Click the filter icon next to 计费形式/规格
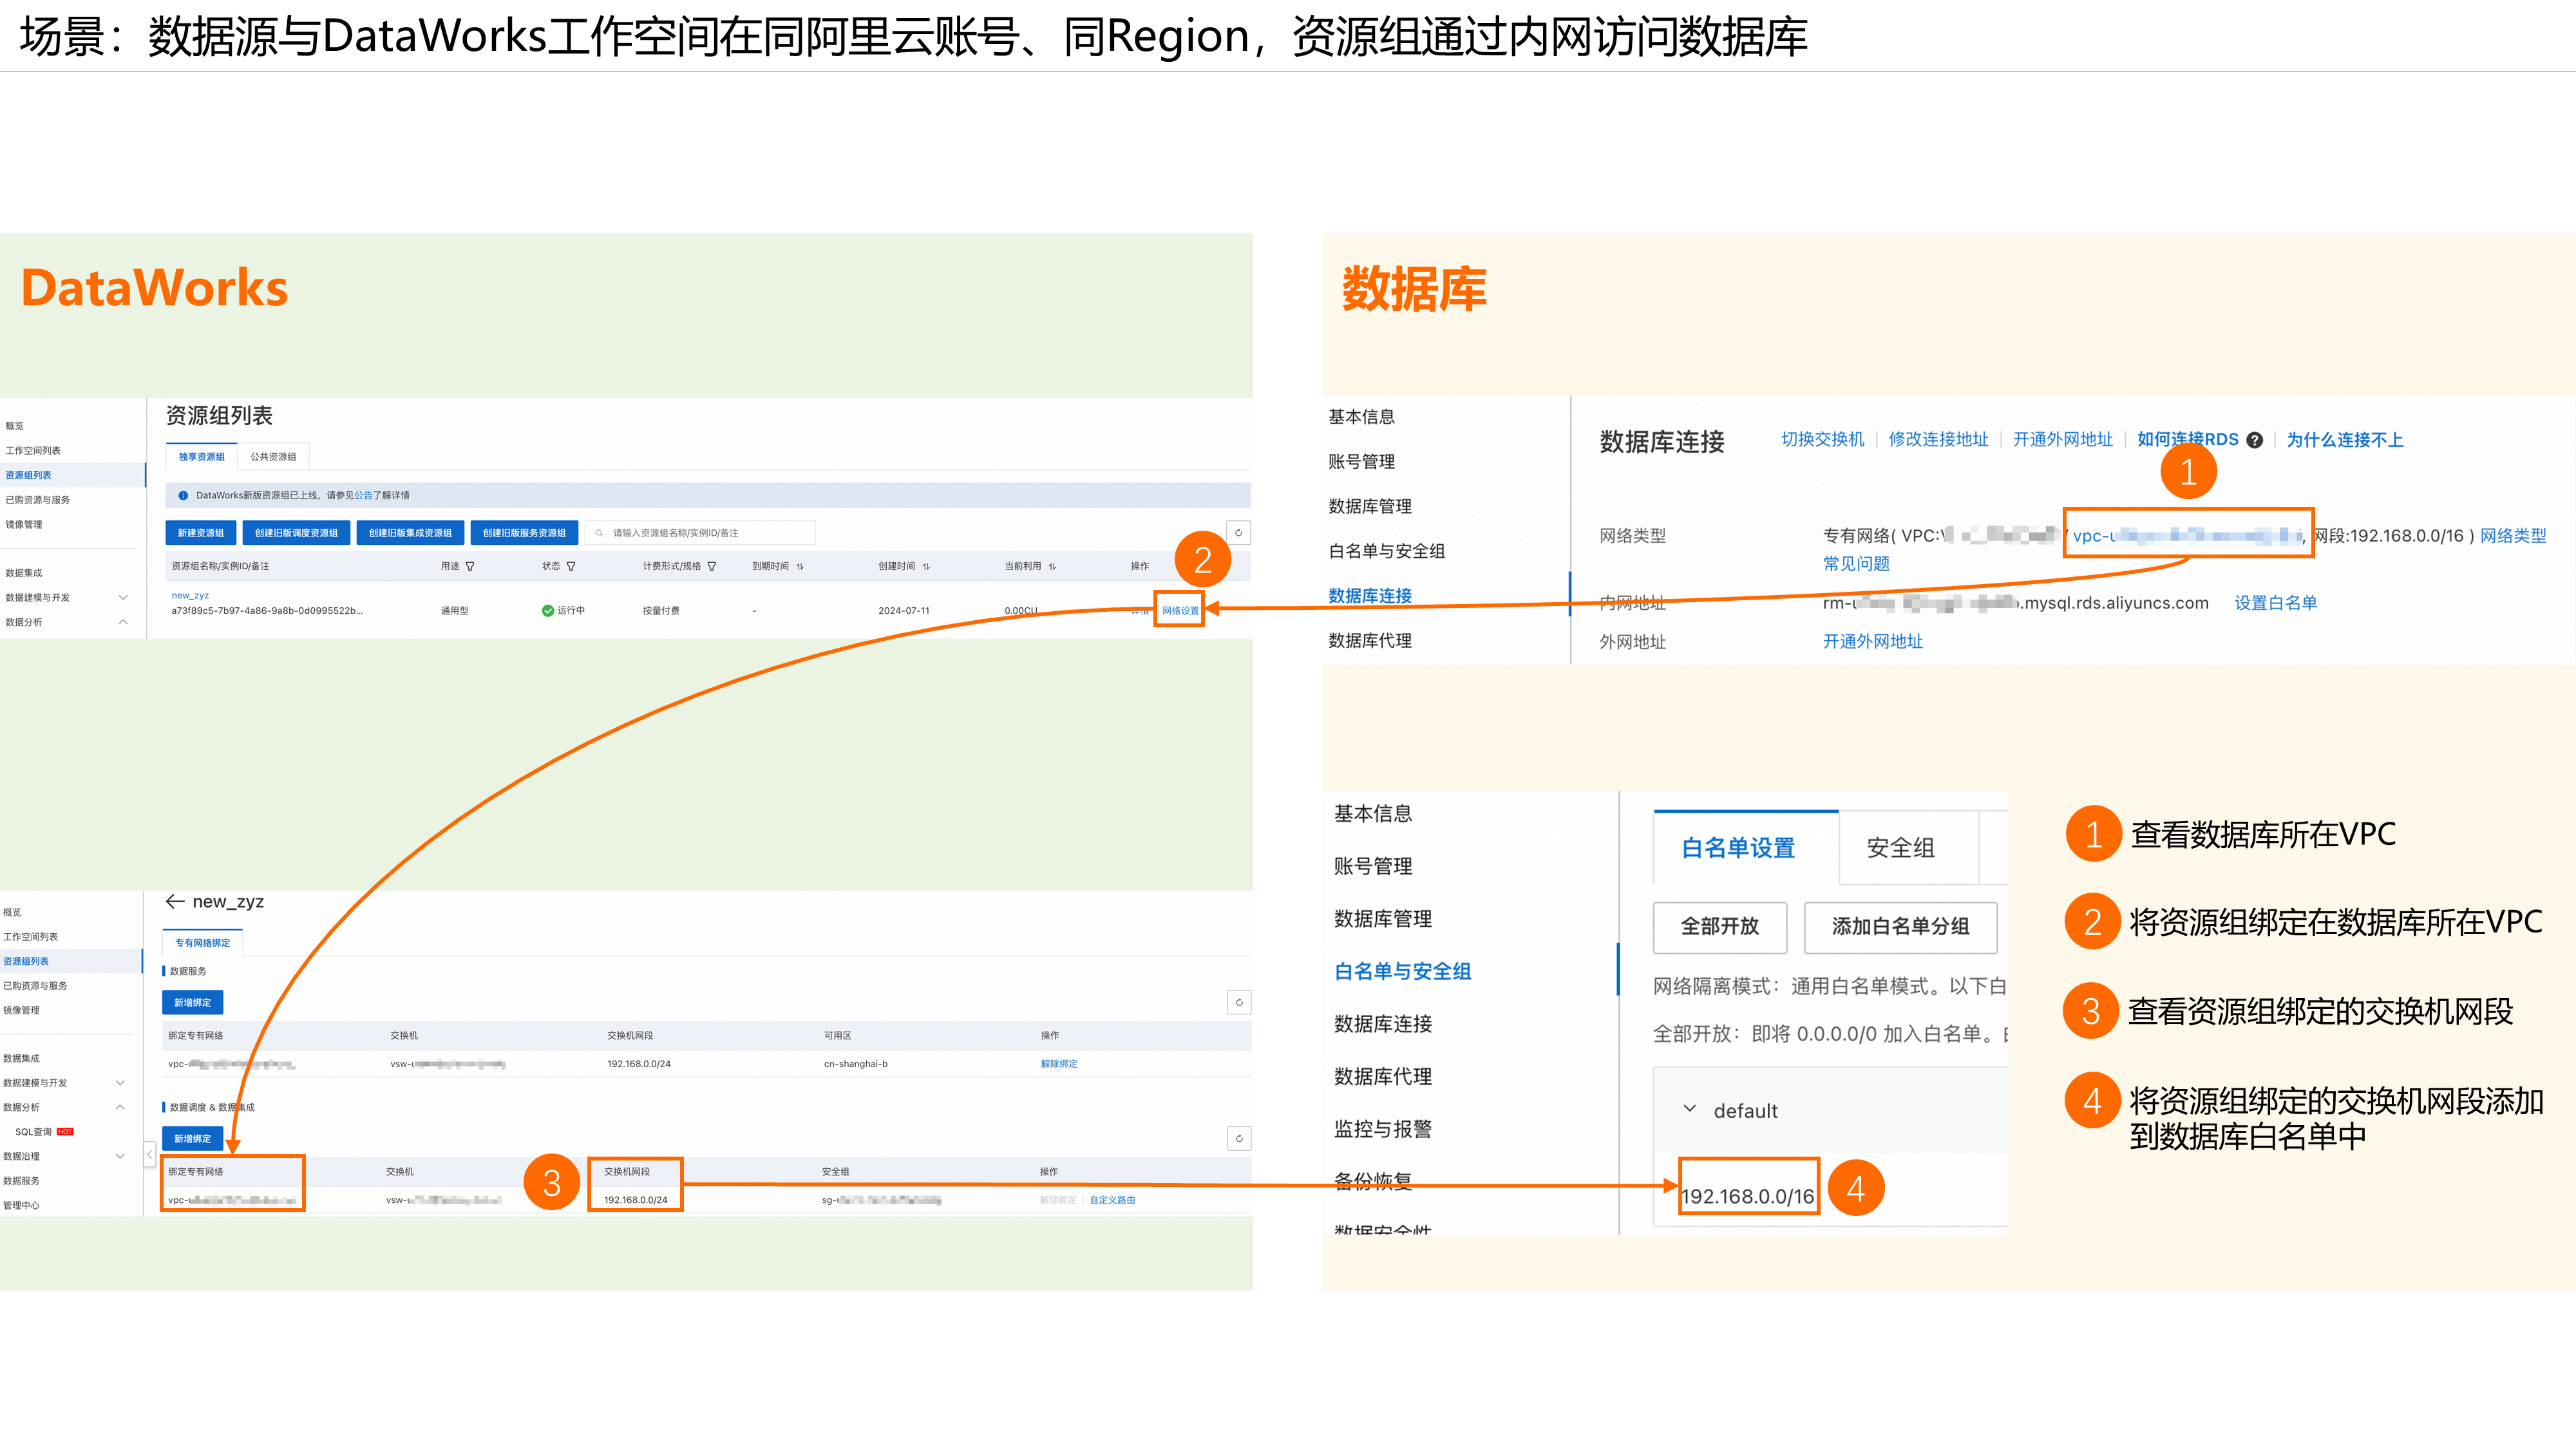 [x=712, y=566]
